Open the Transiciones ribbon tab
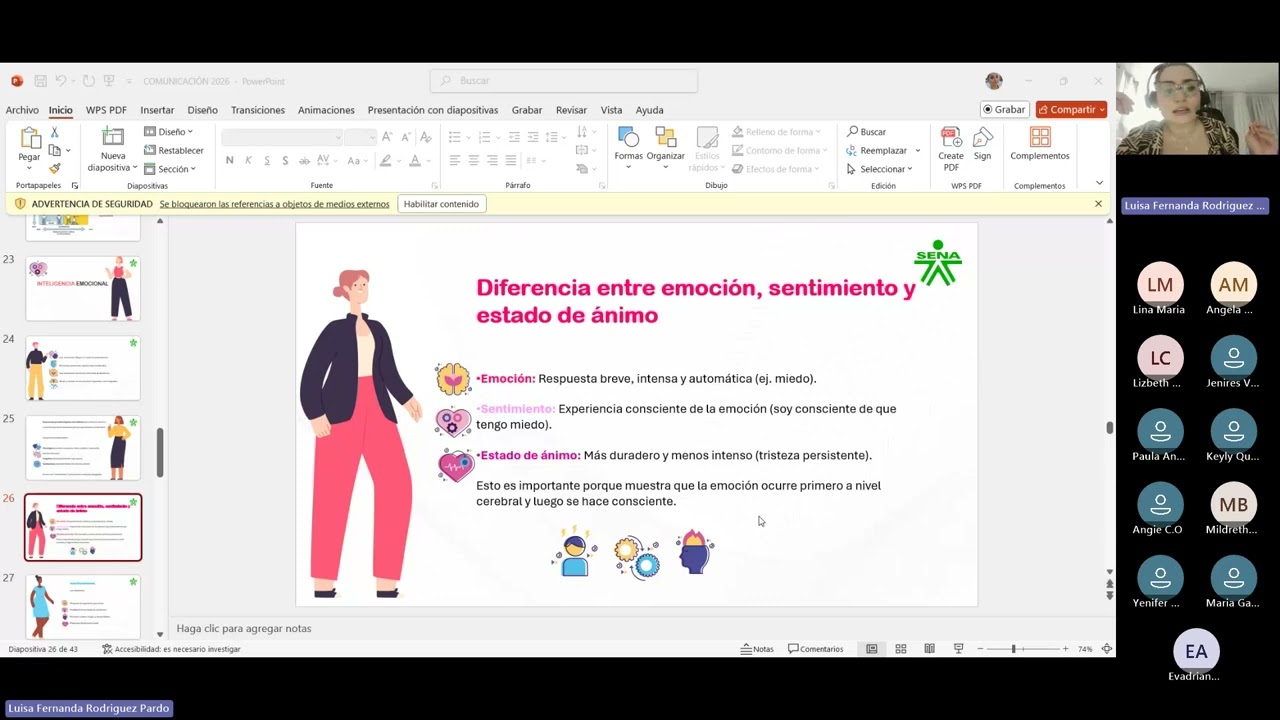The height and width of the screenshot is (720, 1280). [258, 110]
